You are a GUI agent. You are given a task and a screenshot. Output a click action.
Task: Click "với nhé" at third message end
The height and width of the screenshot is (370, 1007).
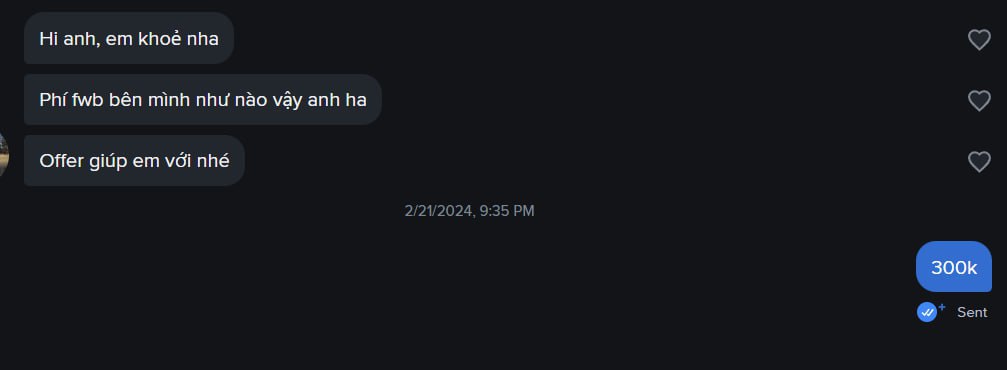click(x=201, y=161)
